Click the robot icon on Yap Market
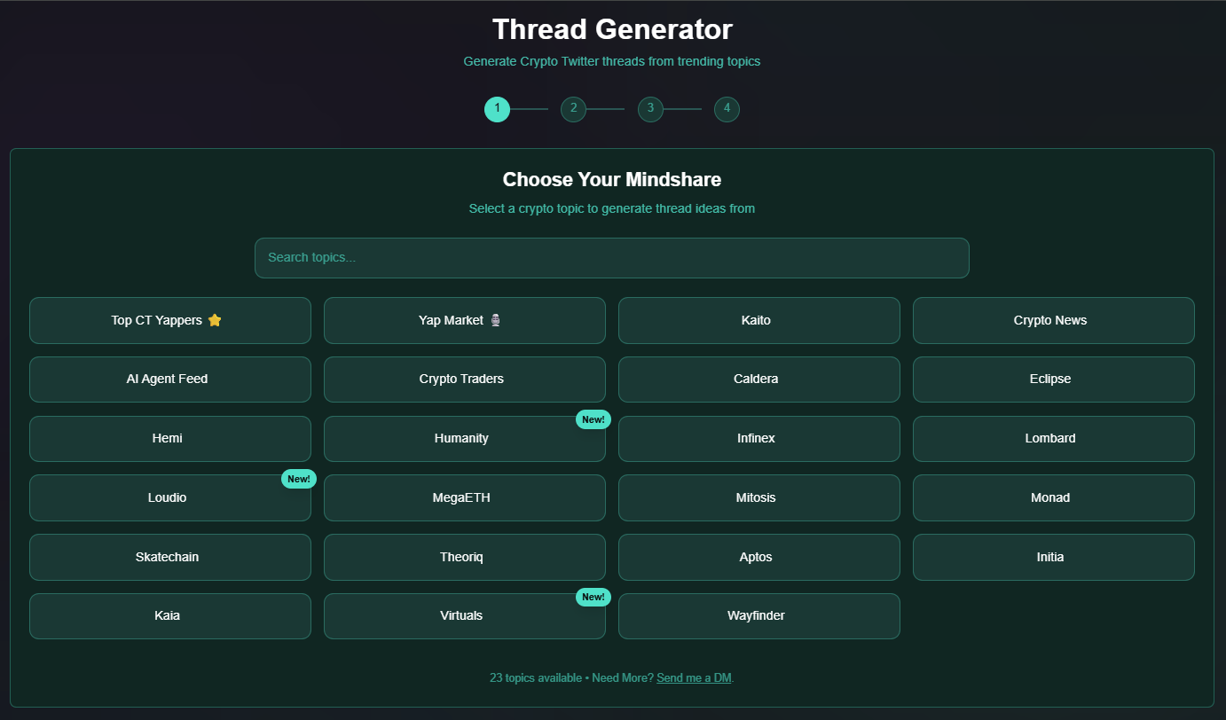Image resolution: width=1226 pixels, height=720 pixels. tap(495, 320)
